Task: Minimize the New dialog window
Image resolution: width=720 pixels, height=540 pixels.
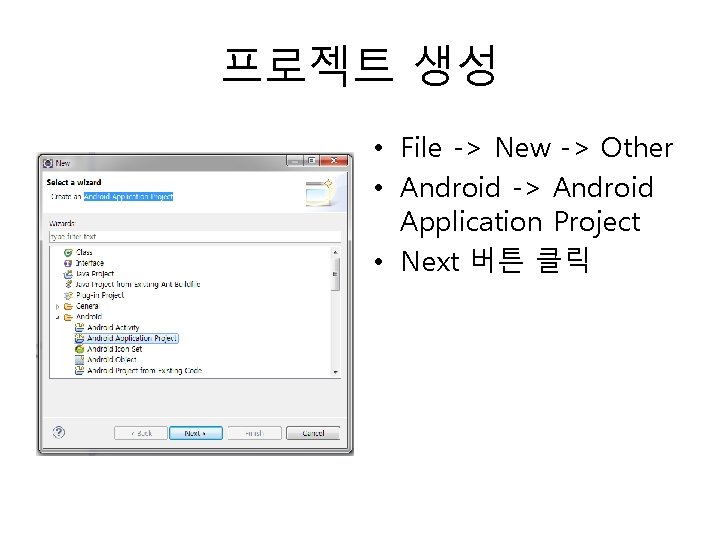Action: 295,160
